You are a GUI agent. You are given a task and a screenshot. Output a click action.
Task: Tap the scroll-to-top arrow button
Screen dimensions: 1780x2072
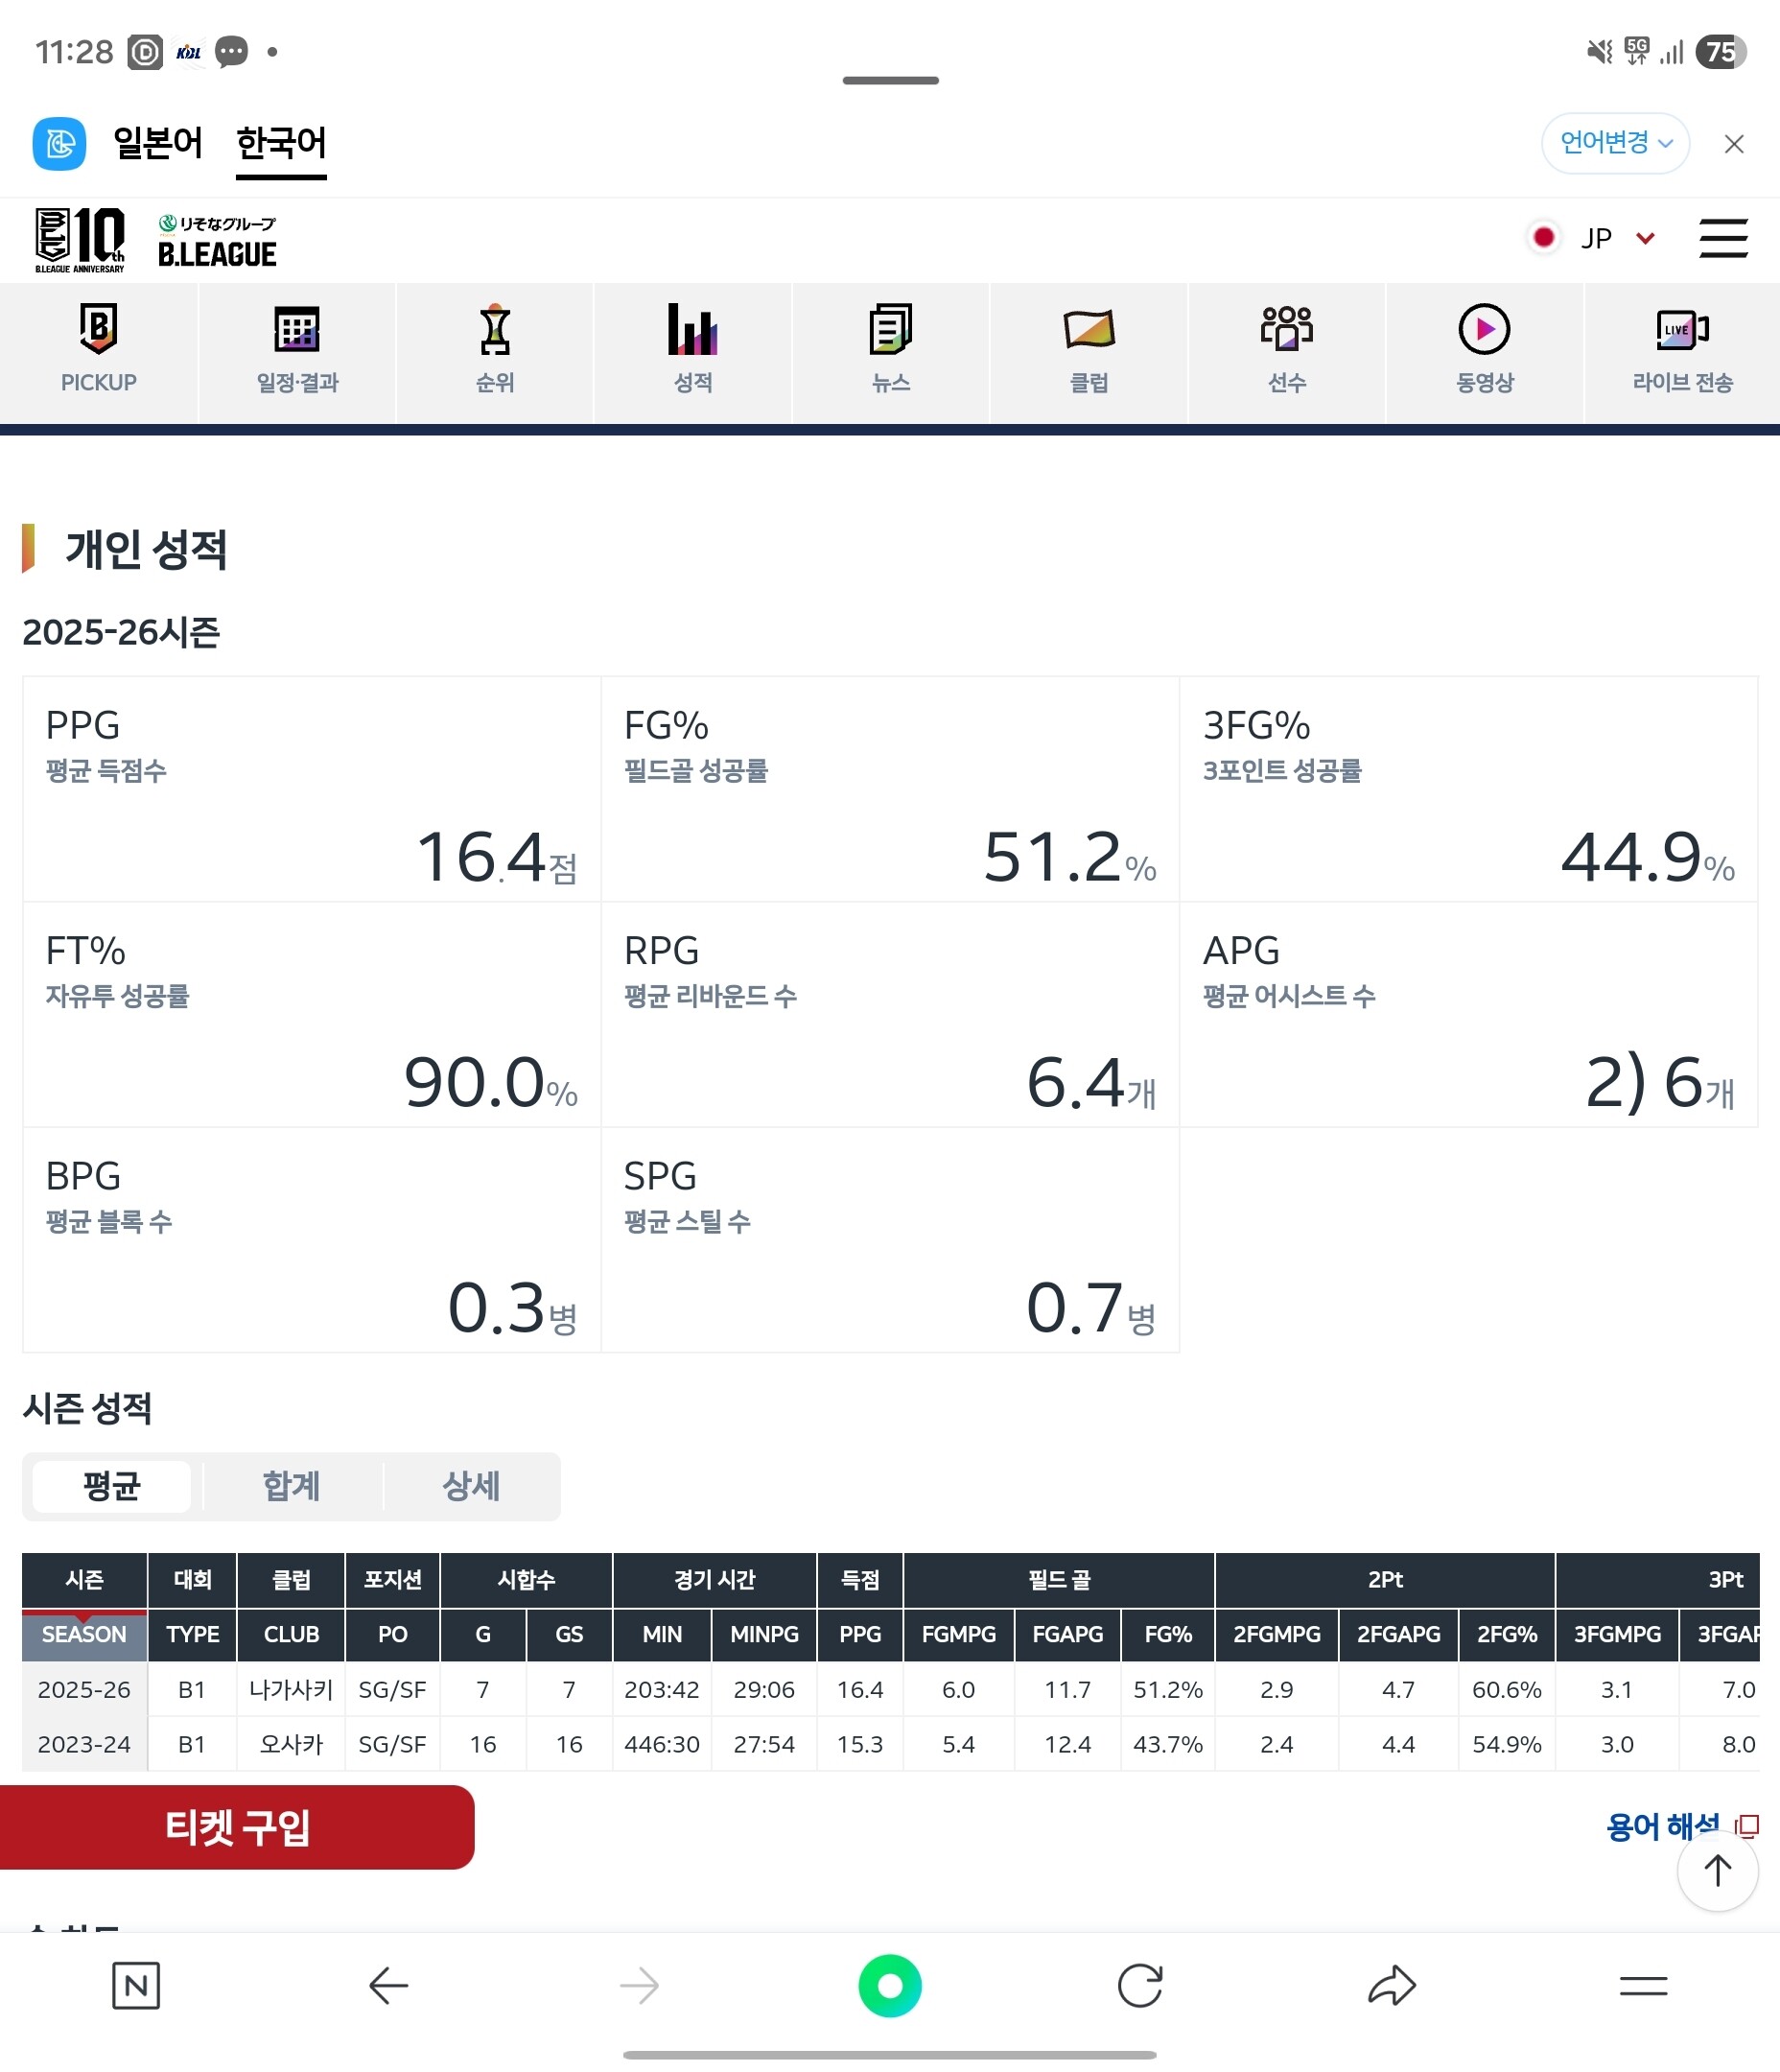pyautogui.click(x=1717, y=1870)
